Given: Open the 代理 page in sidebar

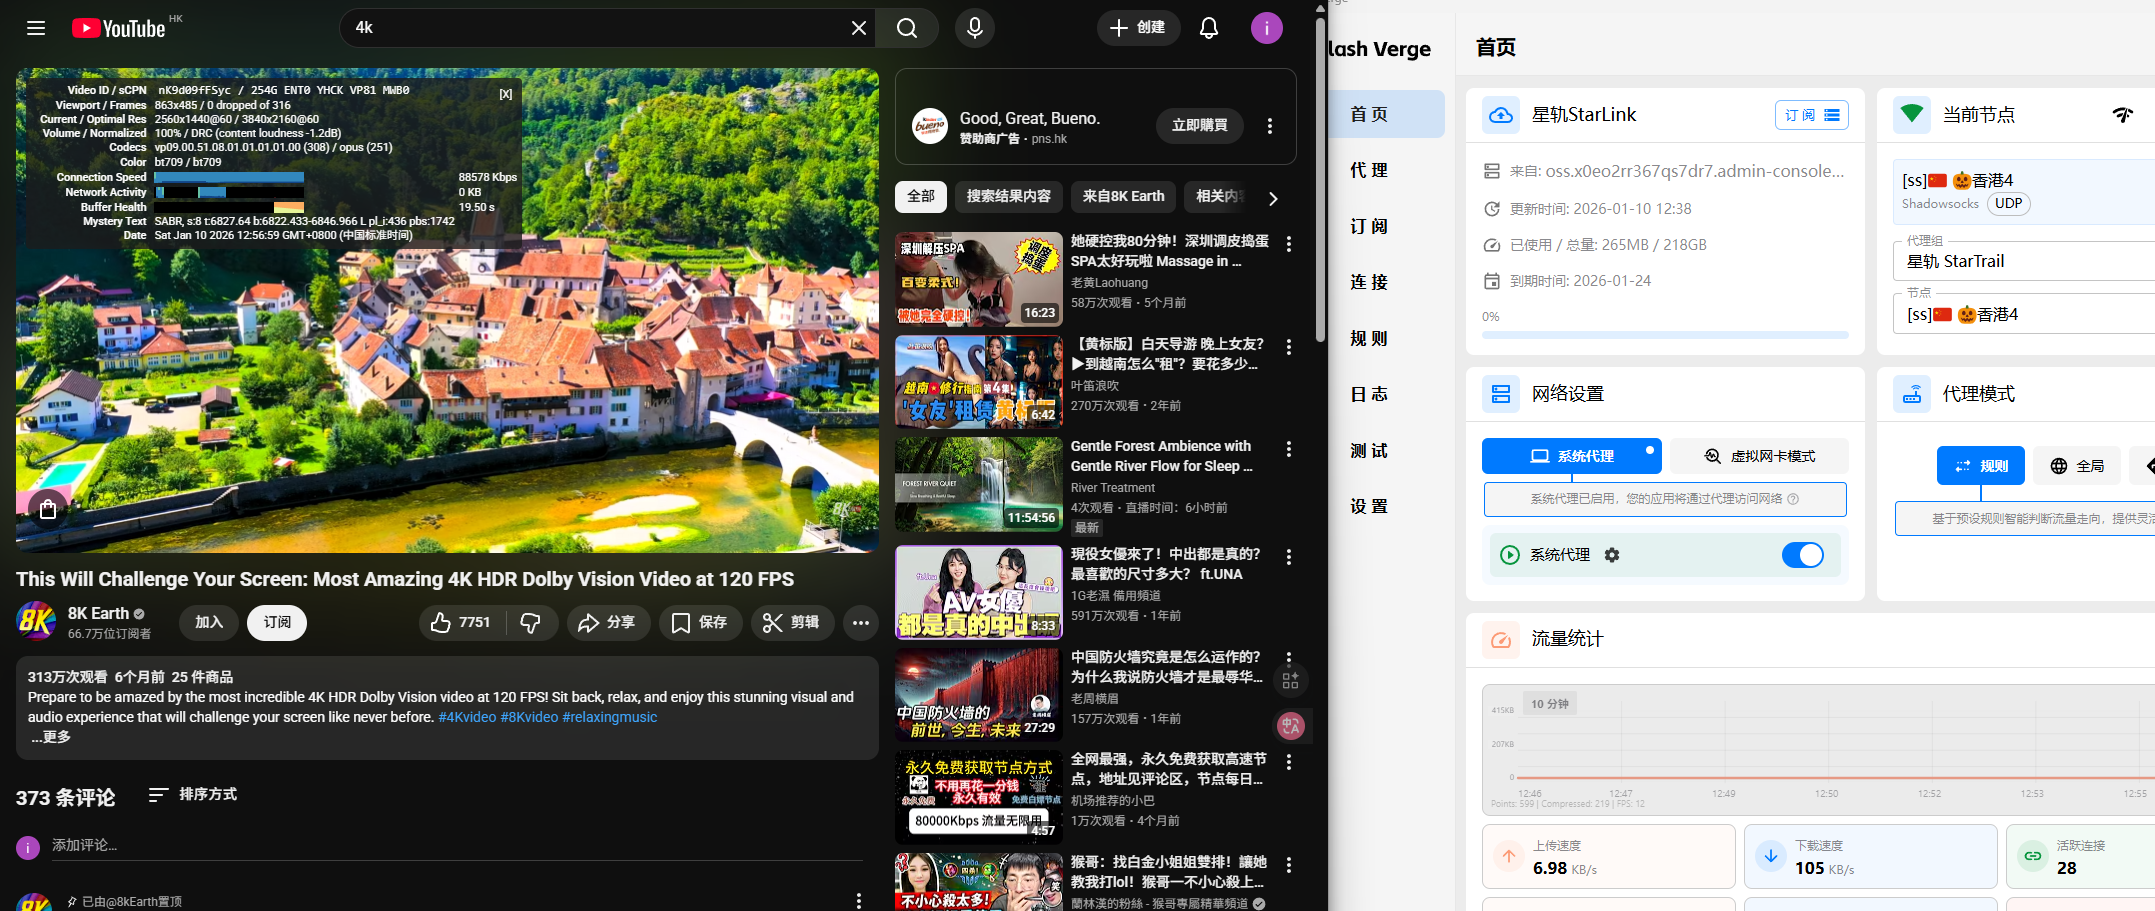Looking at the screenshot, I should tap(1369, 171).
